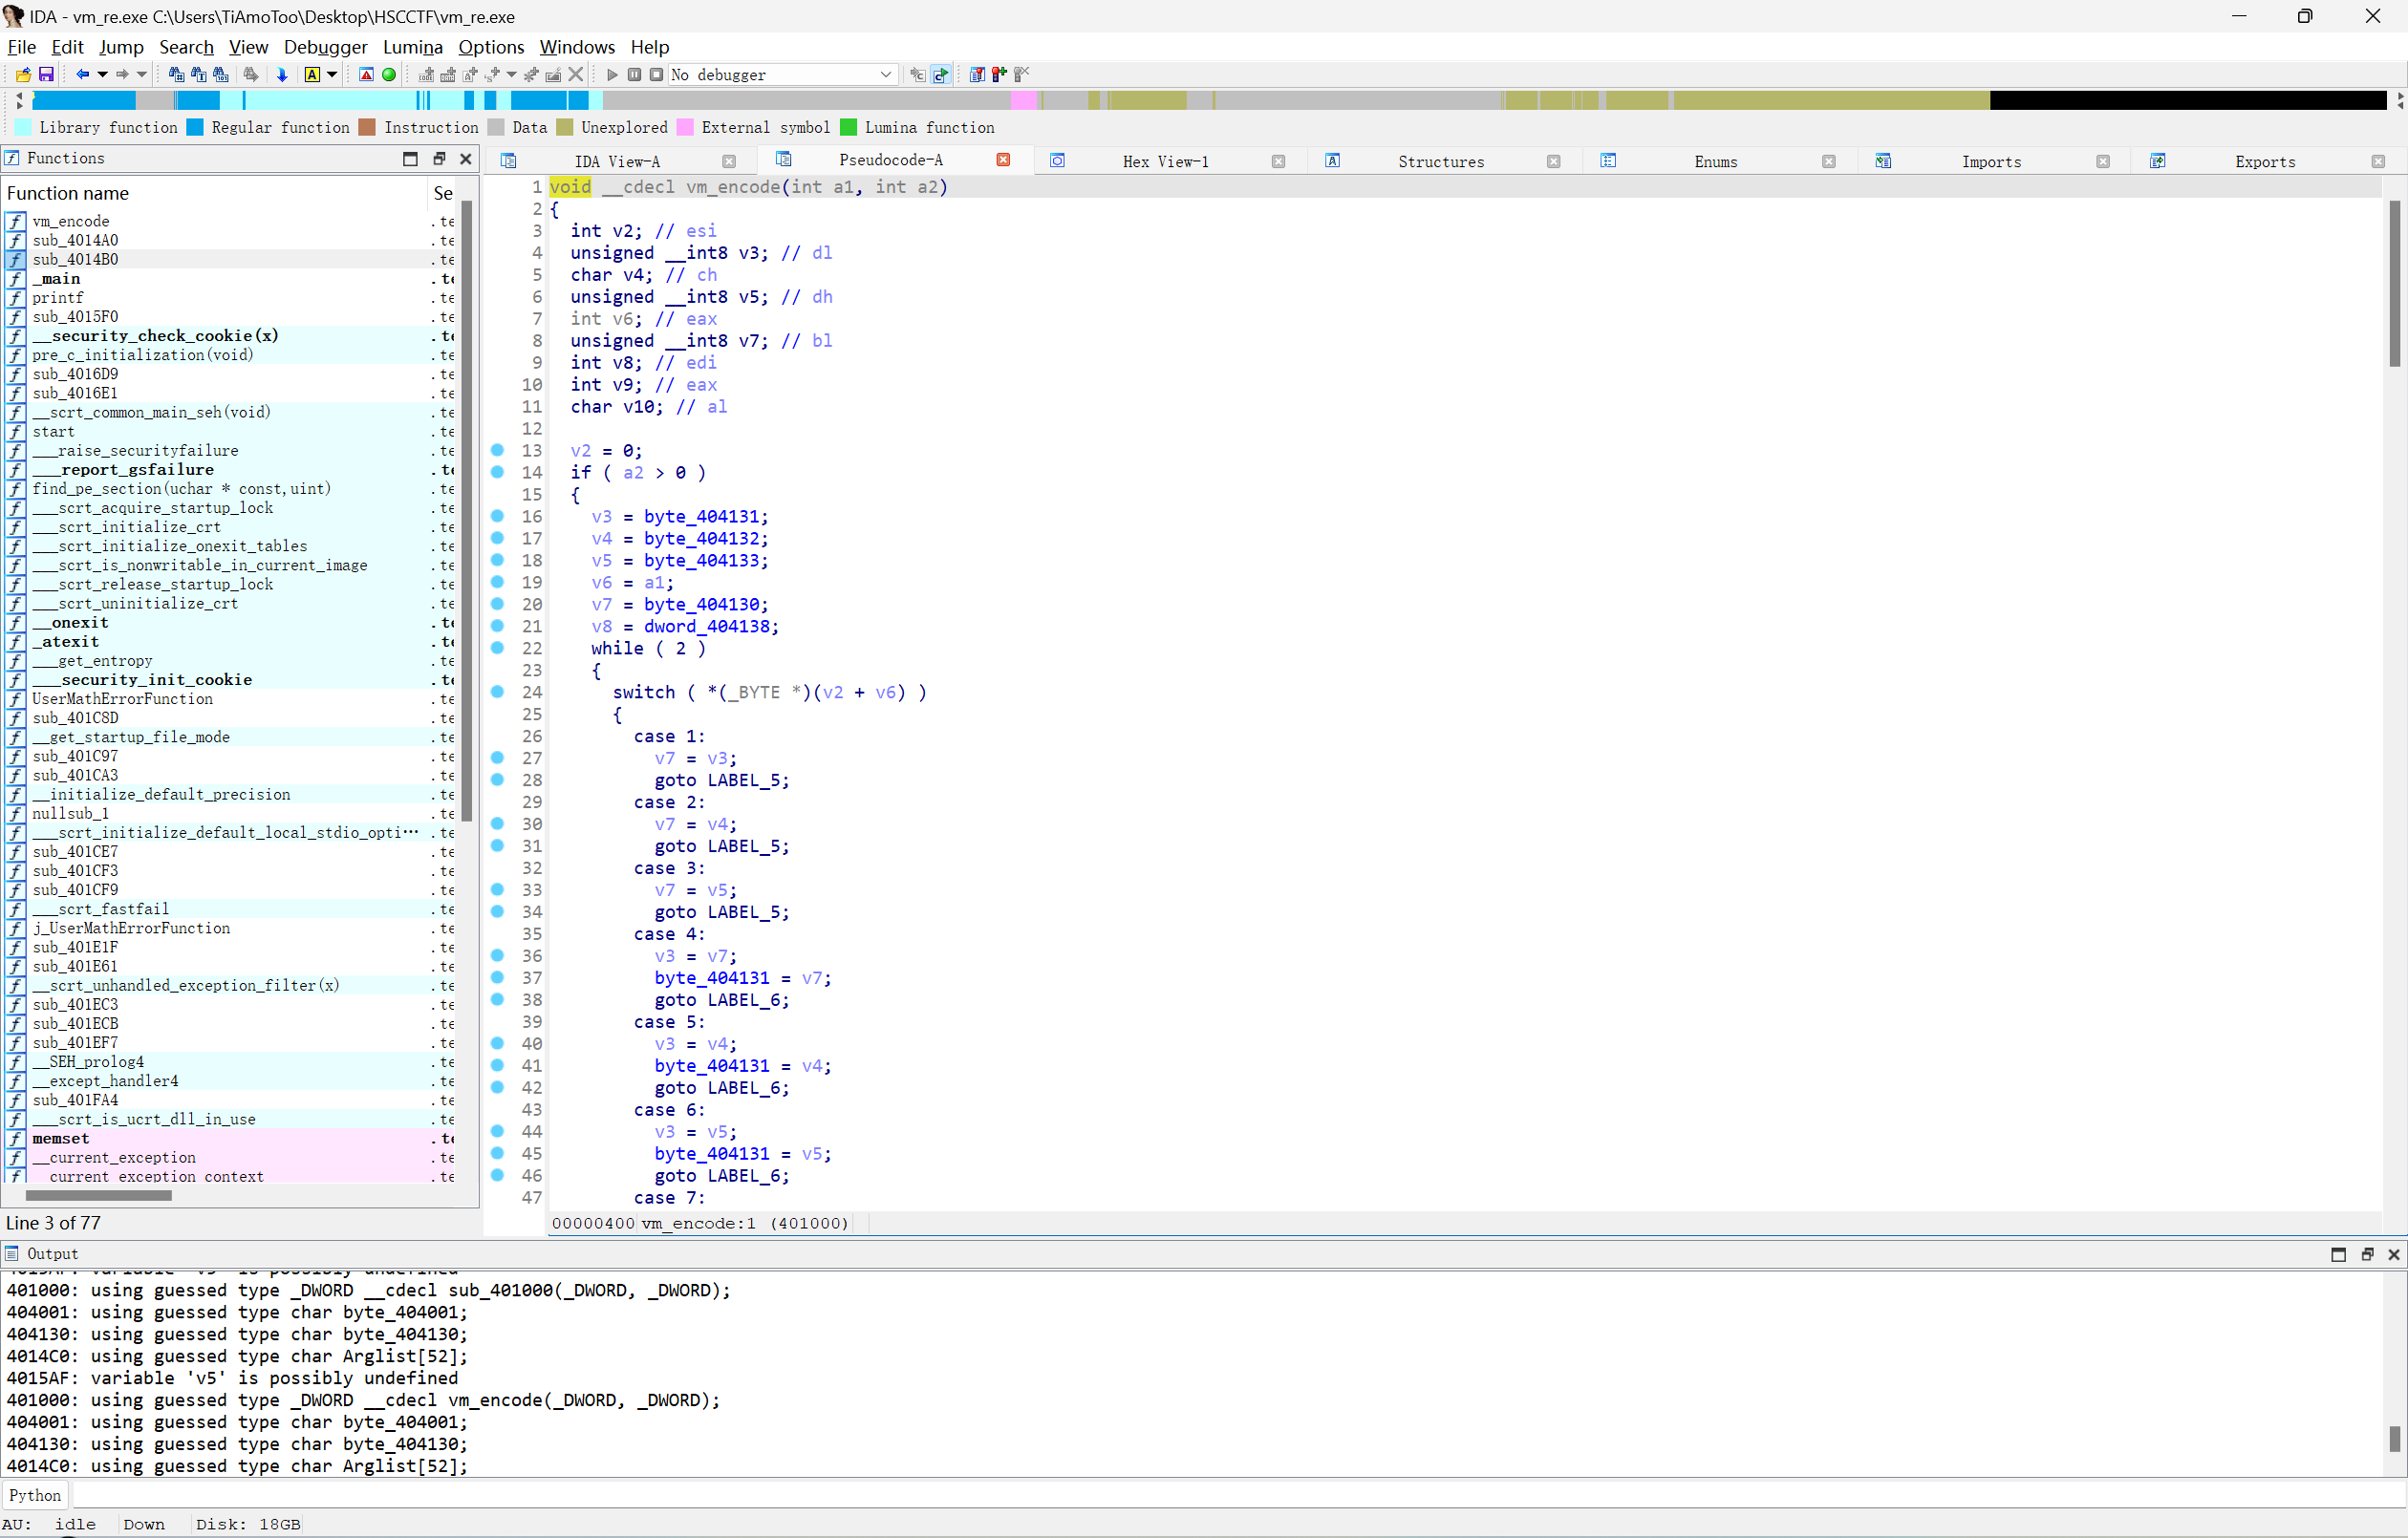The image size is (2408, 1538).
Task: Open the Options menu
Action: [x=491, y=47]
